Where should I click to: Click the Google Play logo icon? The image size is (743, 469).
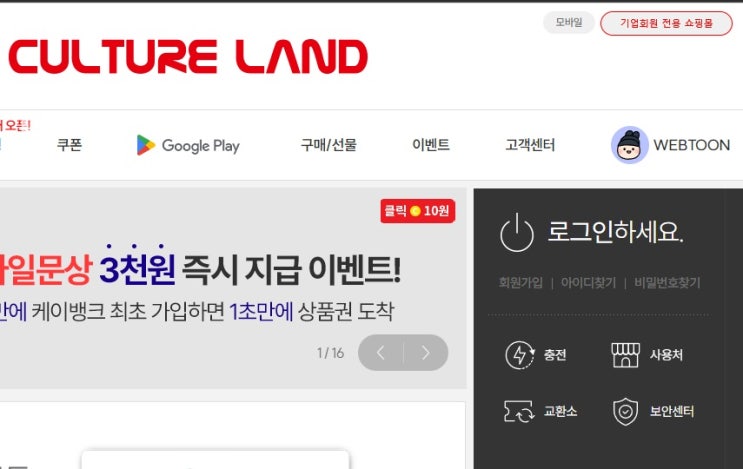pos(145,145)
